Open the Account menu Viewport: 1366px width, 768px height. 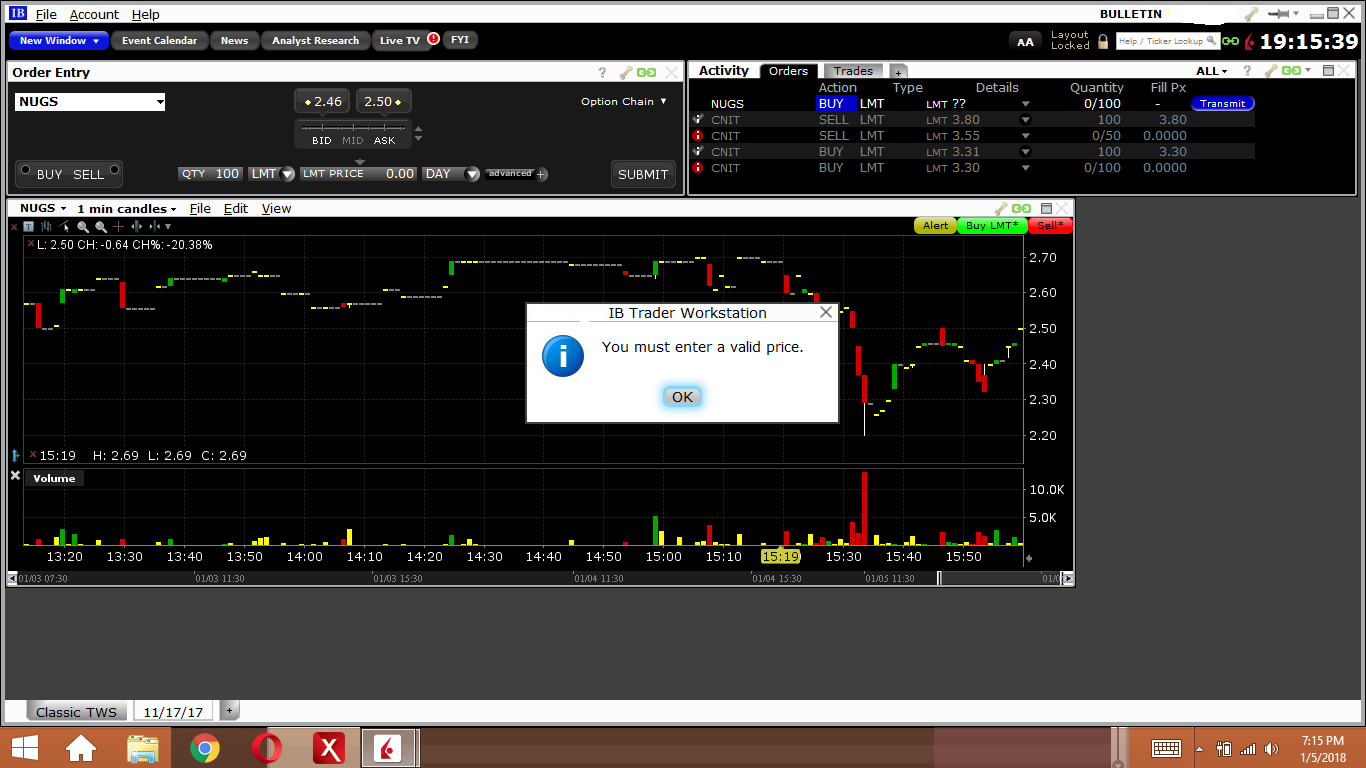(x=94, y=14)
